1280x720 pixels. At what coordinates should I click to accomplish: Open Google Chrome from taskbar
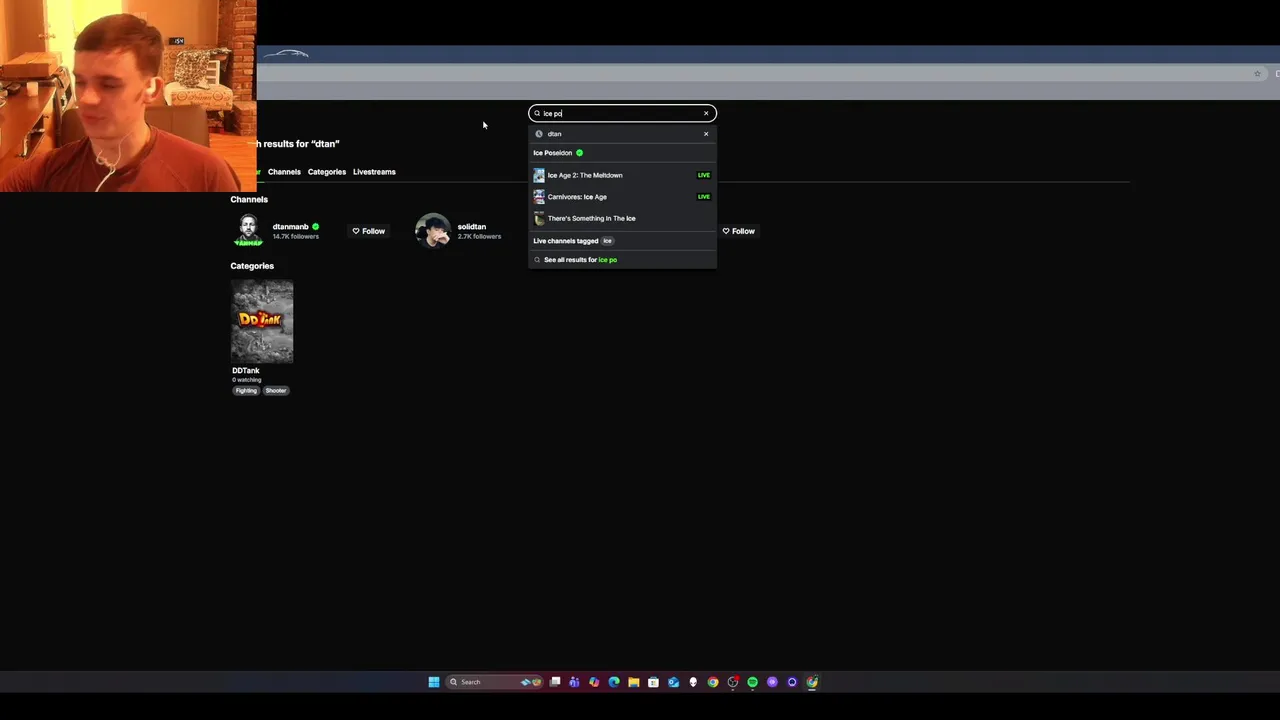pyautogui.click(x=713, y=682)
